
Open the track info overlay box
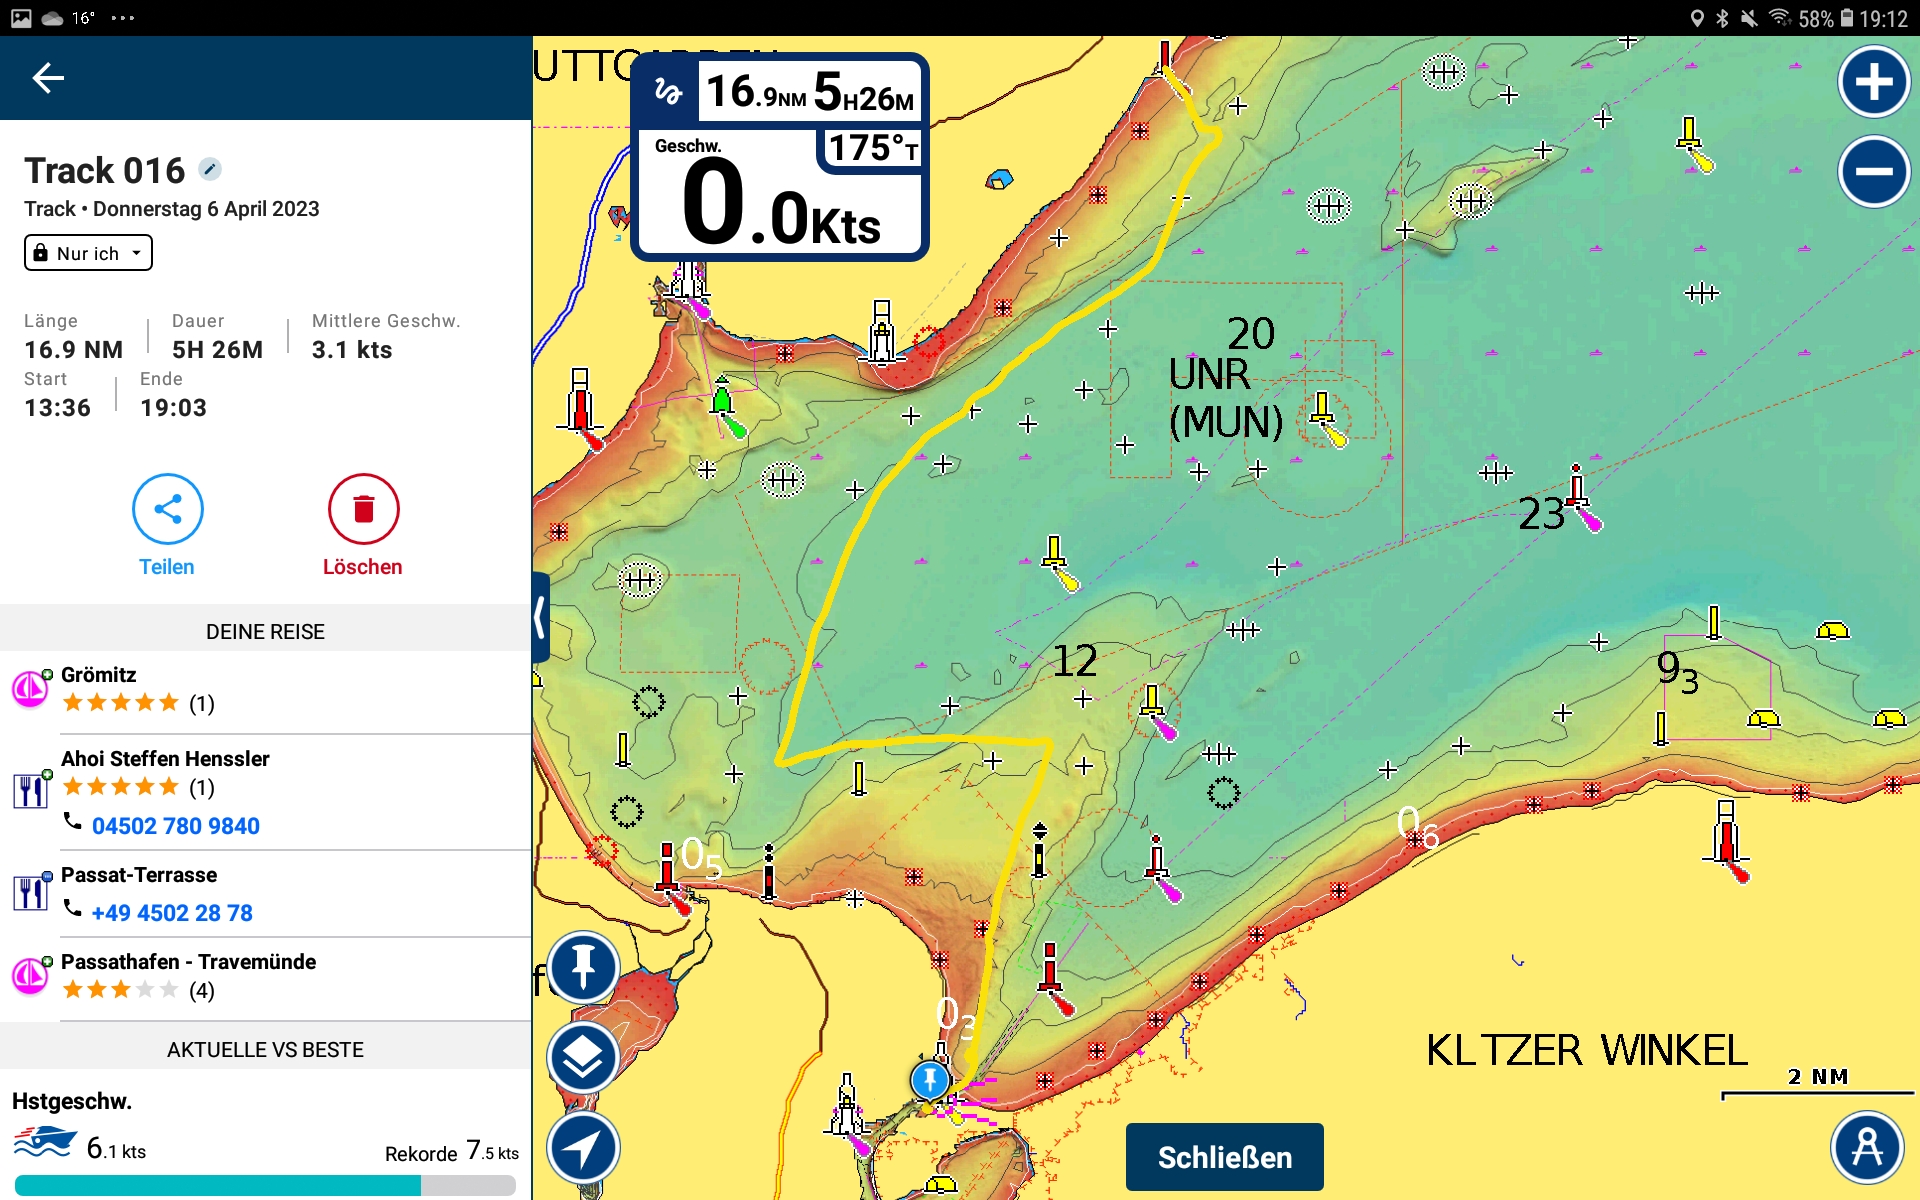[780, 157]
